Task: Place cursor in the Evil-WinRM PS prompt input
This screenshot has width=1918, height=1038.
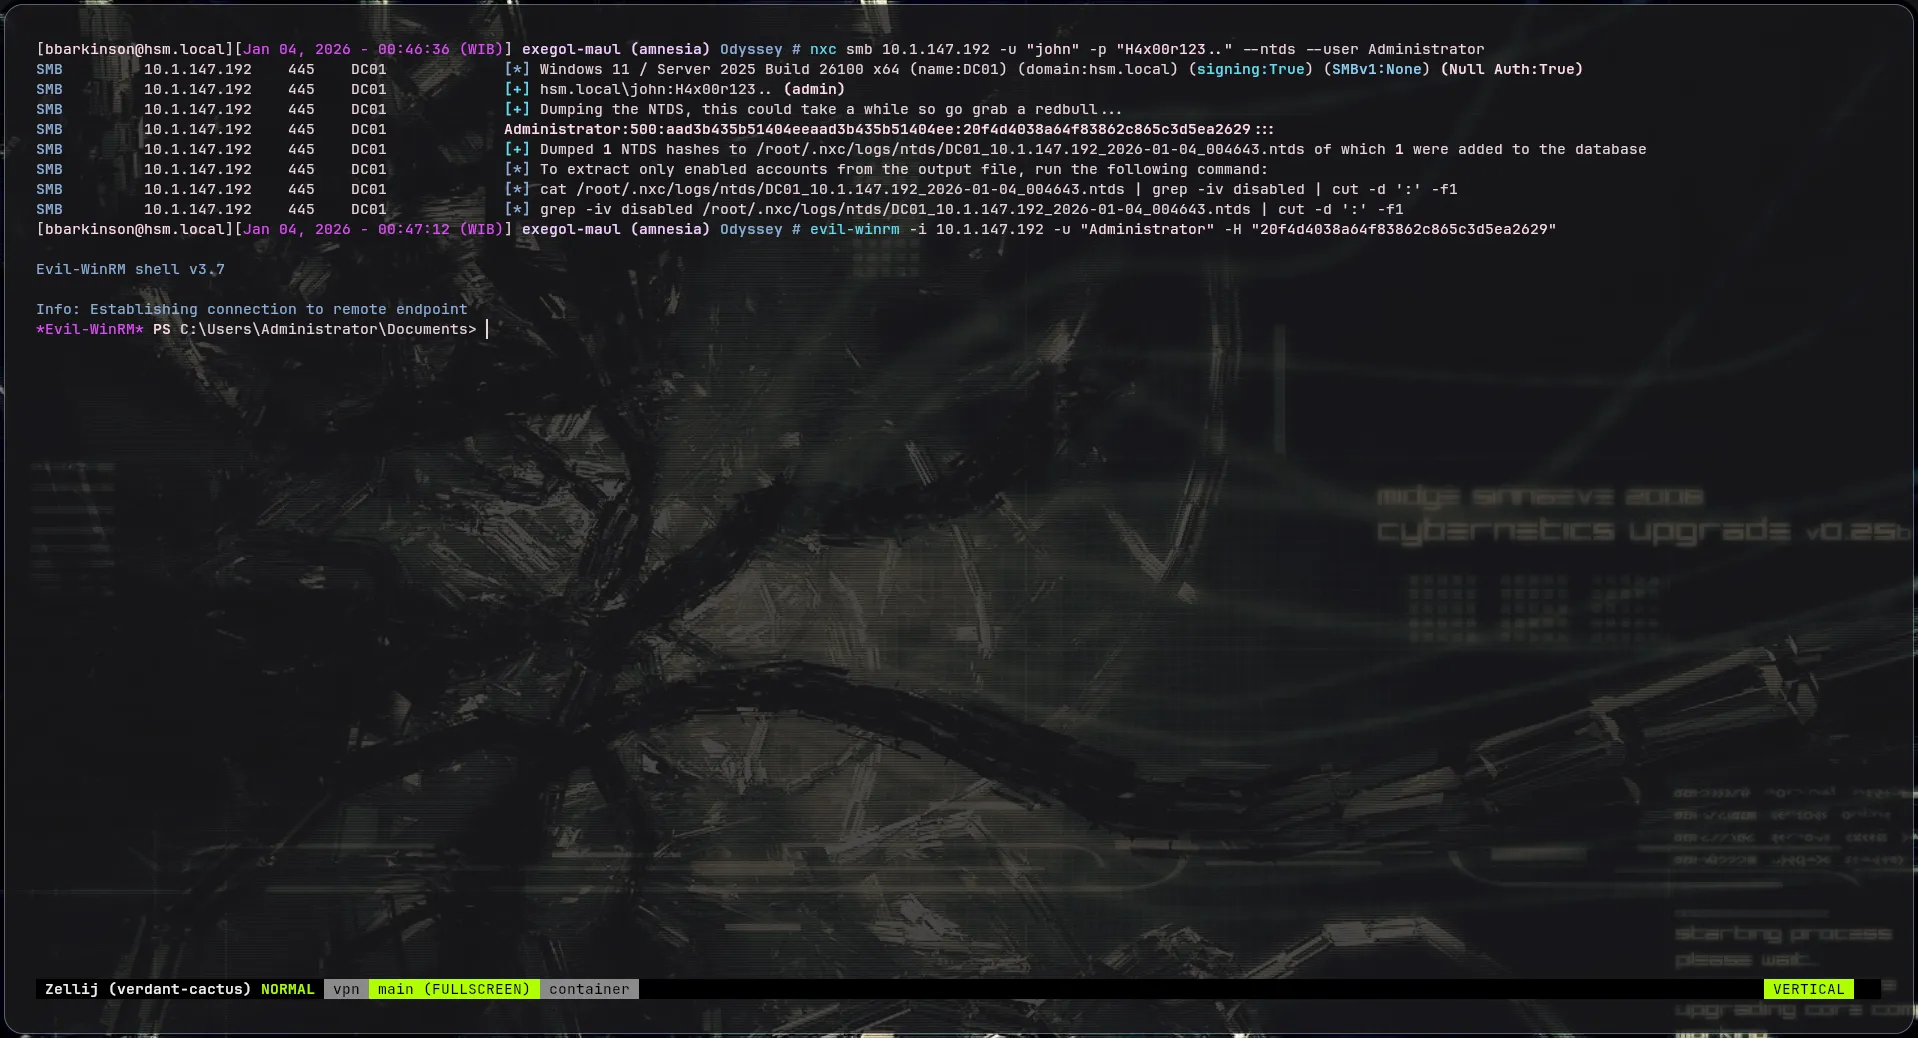Action: click(x=487, y=329)
